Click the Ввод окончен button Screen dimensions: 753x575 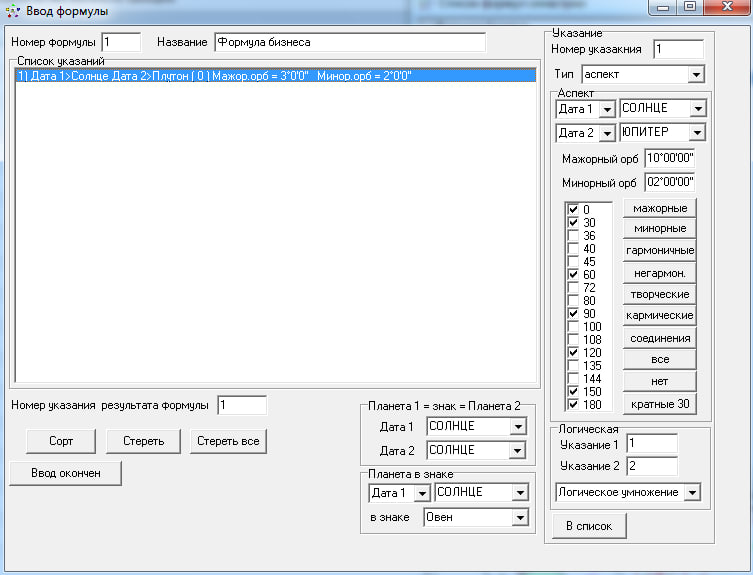(65, 473)
